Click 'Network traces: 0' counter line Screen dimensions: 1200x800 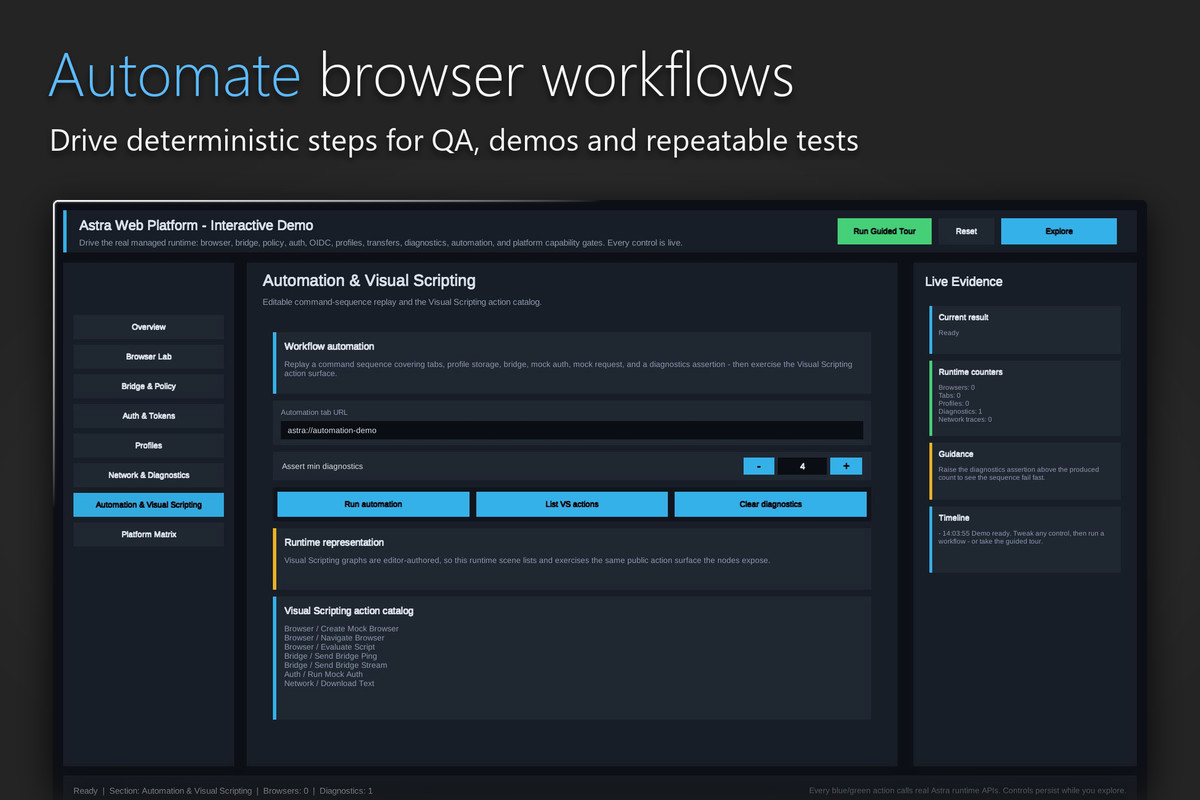tap(965, 419)
